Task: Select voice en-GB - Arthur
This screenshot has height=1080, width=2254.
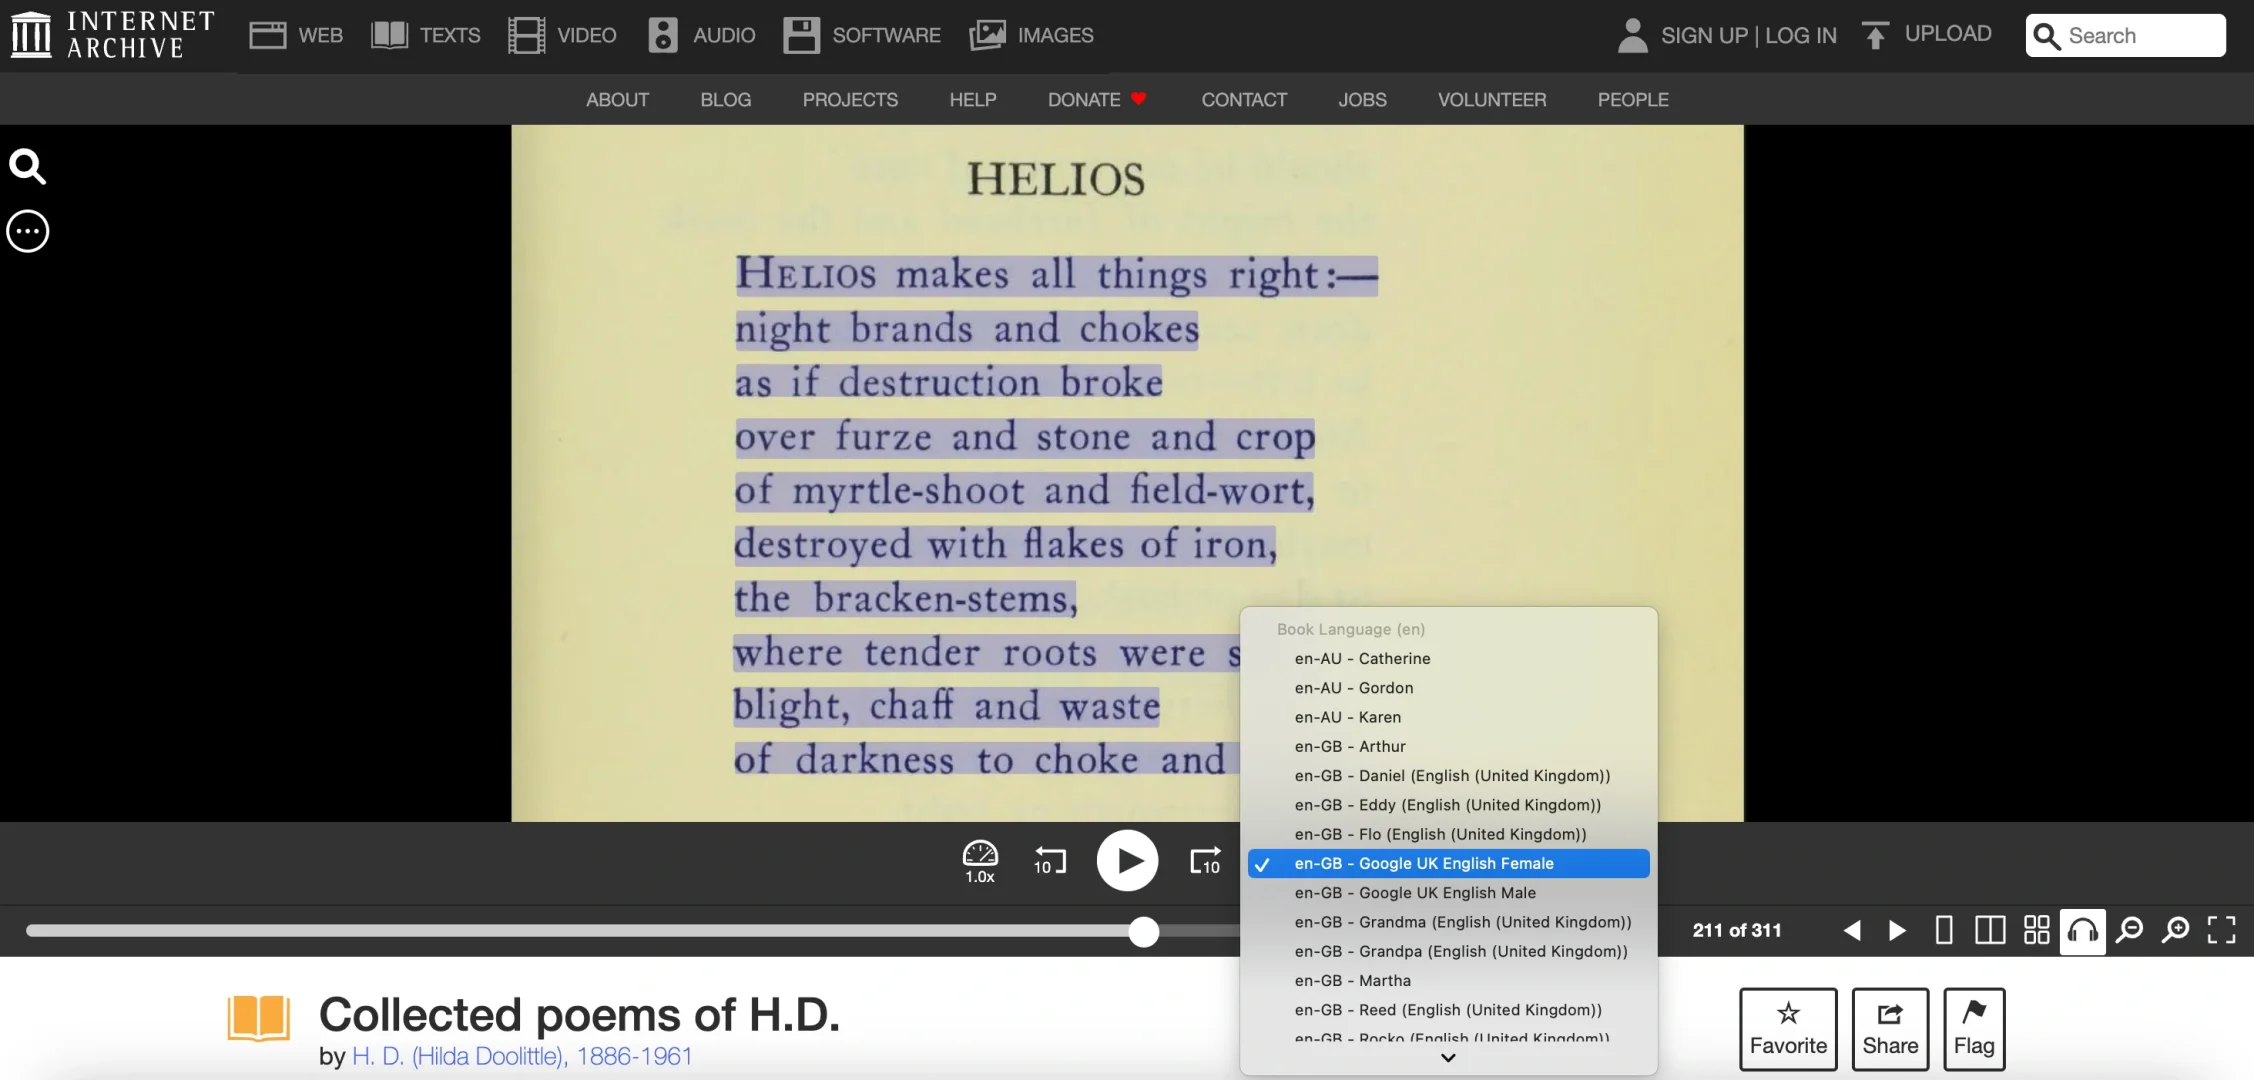Action: 1449,747
